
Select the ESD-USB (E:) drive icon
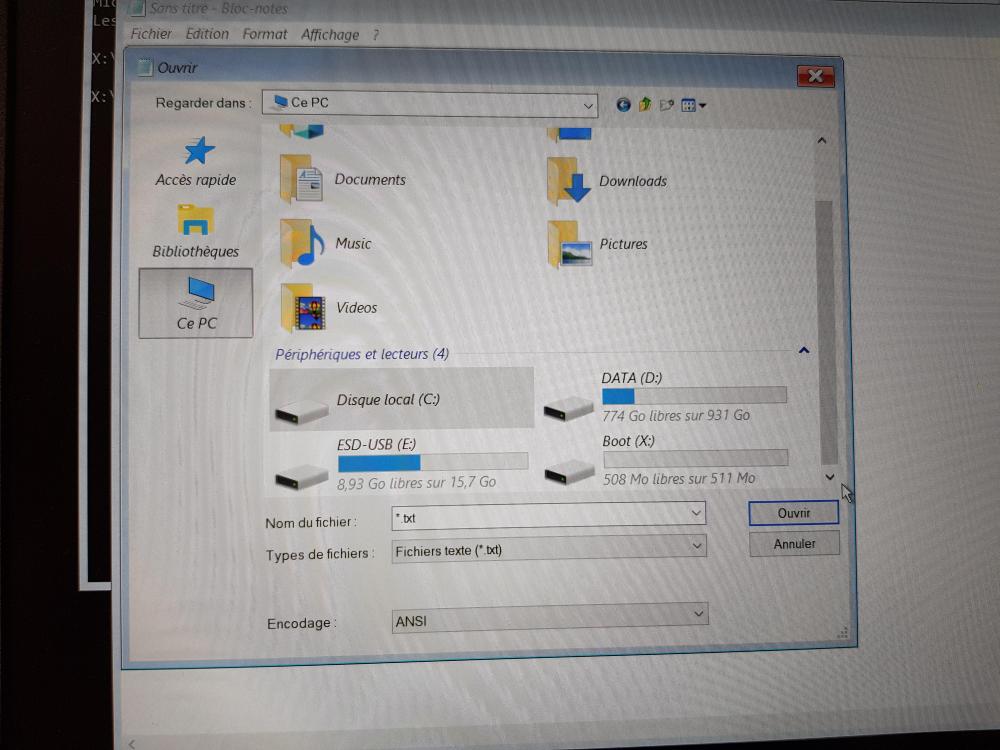click(x=301, y=476)
